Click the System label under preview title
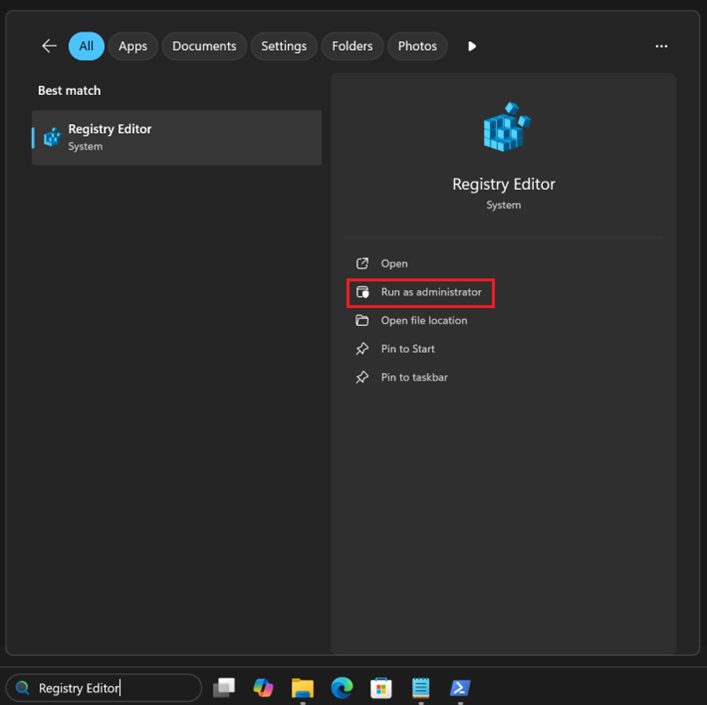This screenshot has width=707, height=705. [504, 205]
